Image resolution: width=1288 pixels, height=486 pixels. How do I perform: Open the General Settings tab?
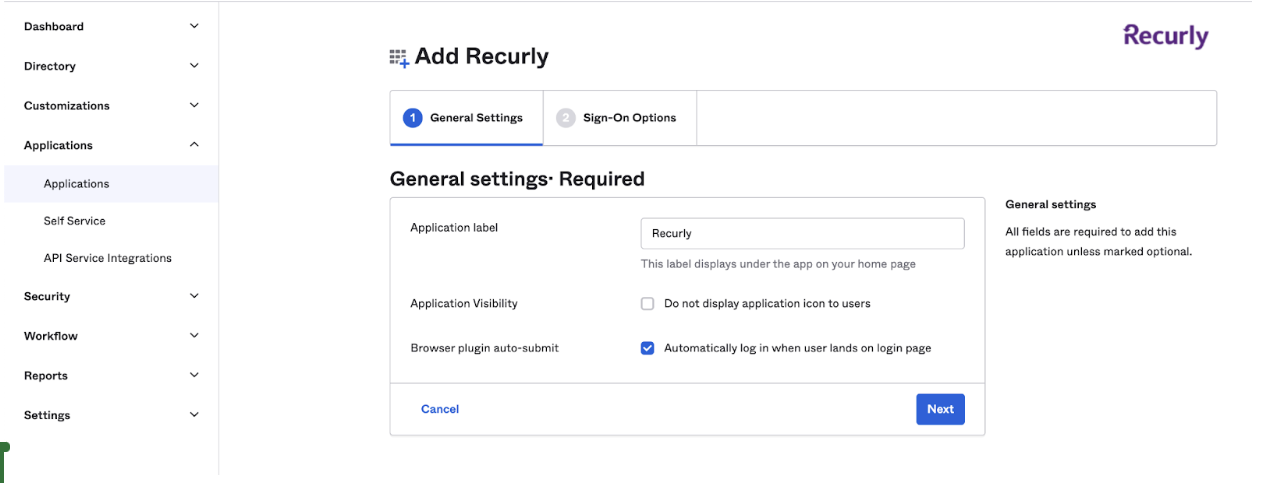click(466, 118)
